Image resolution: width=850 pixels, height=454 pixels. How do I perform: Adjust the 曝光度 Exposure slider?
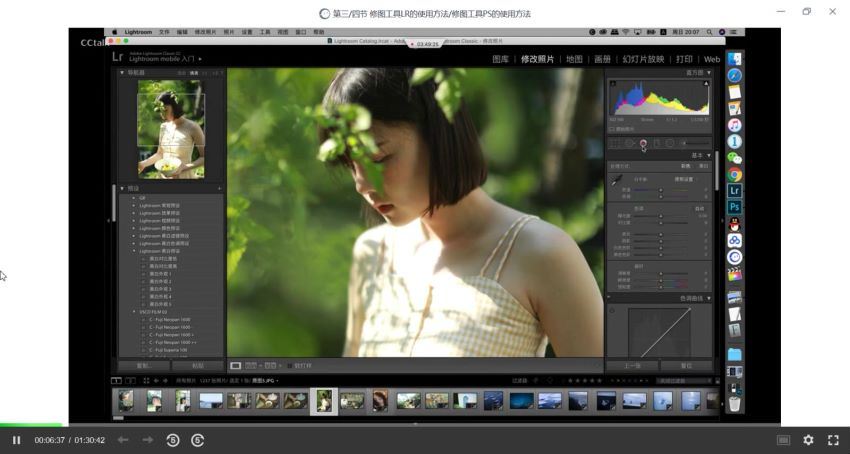pos(661,216)
